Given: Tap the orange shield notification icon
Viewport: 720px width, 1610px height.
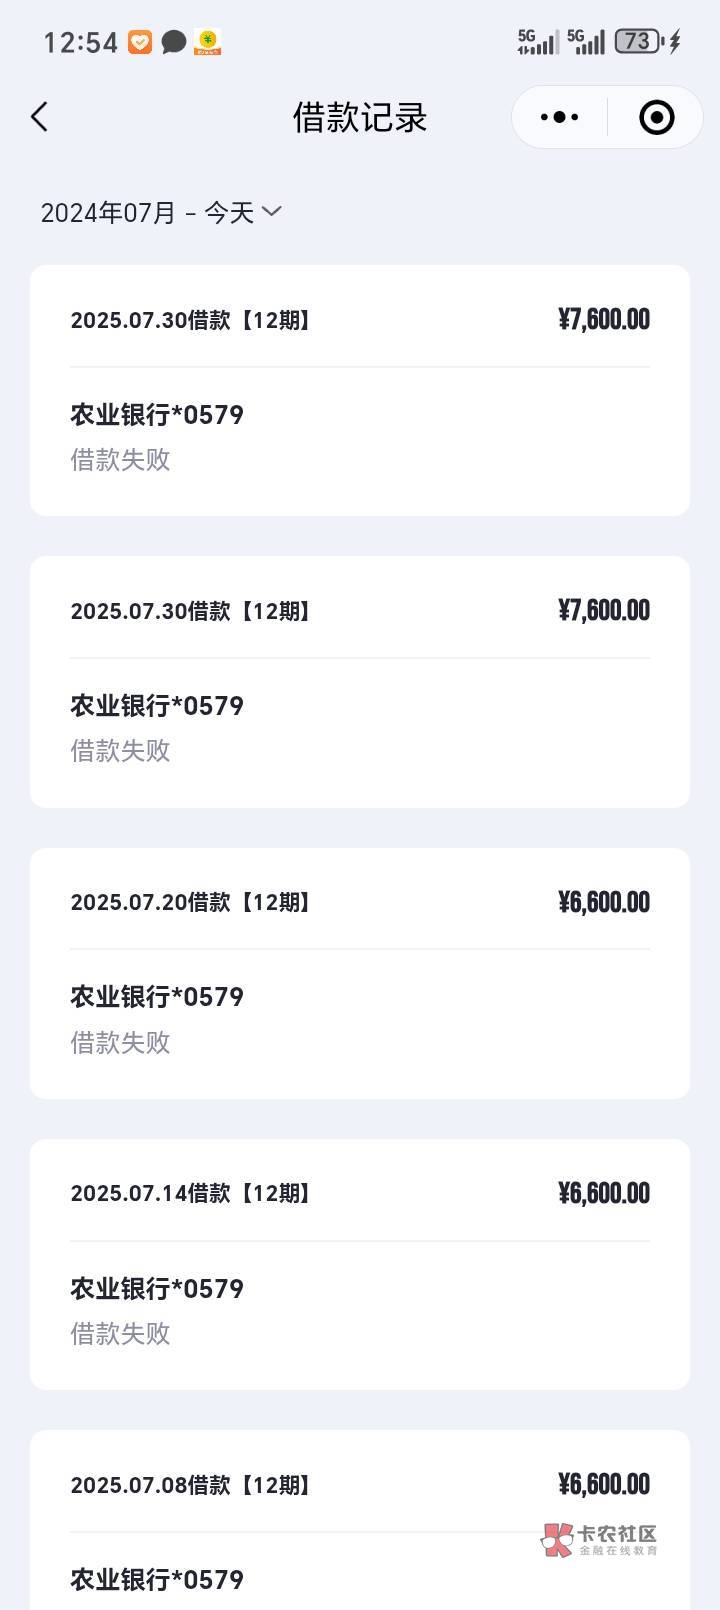Looking at the screenshot, I should [140, 42].
